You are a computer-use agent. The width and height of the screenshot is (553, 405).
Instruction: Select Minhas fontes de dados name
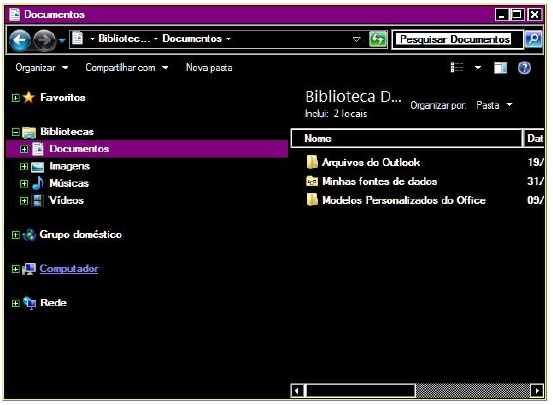click(379, 182)
